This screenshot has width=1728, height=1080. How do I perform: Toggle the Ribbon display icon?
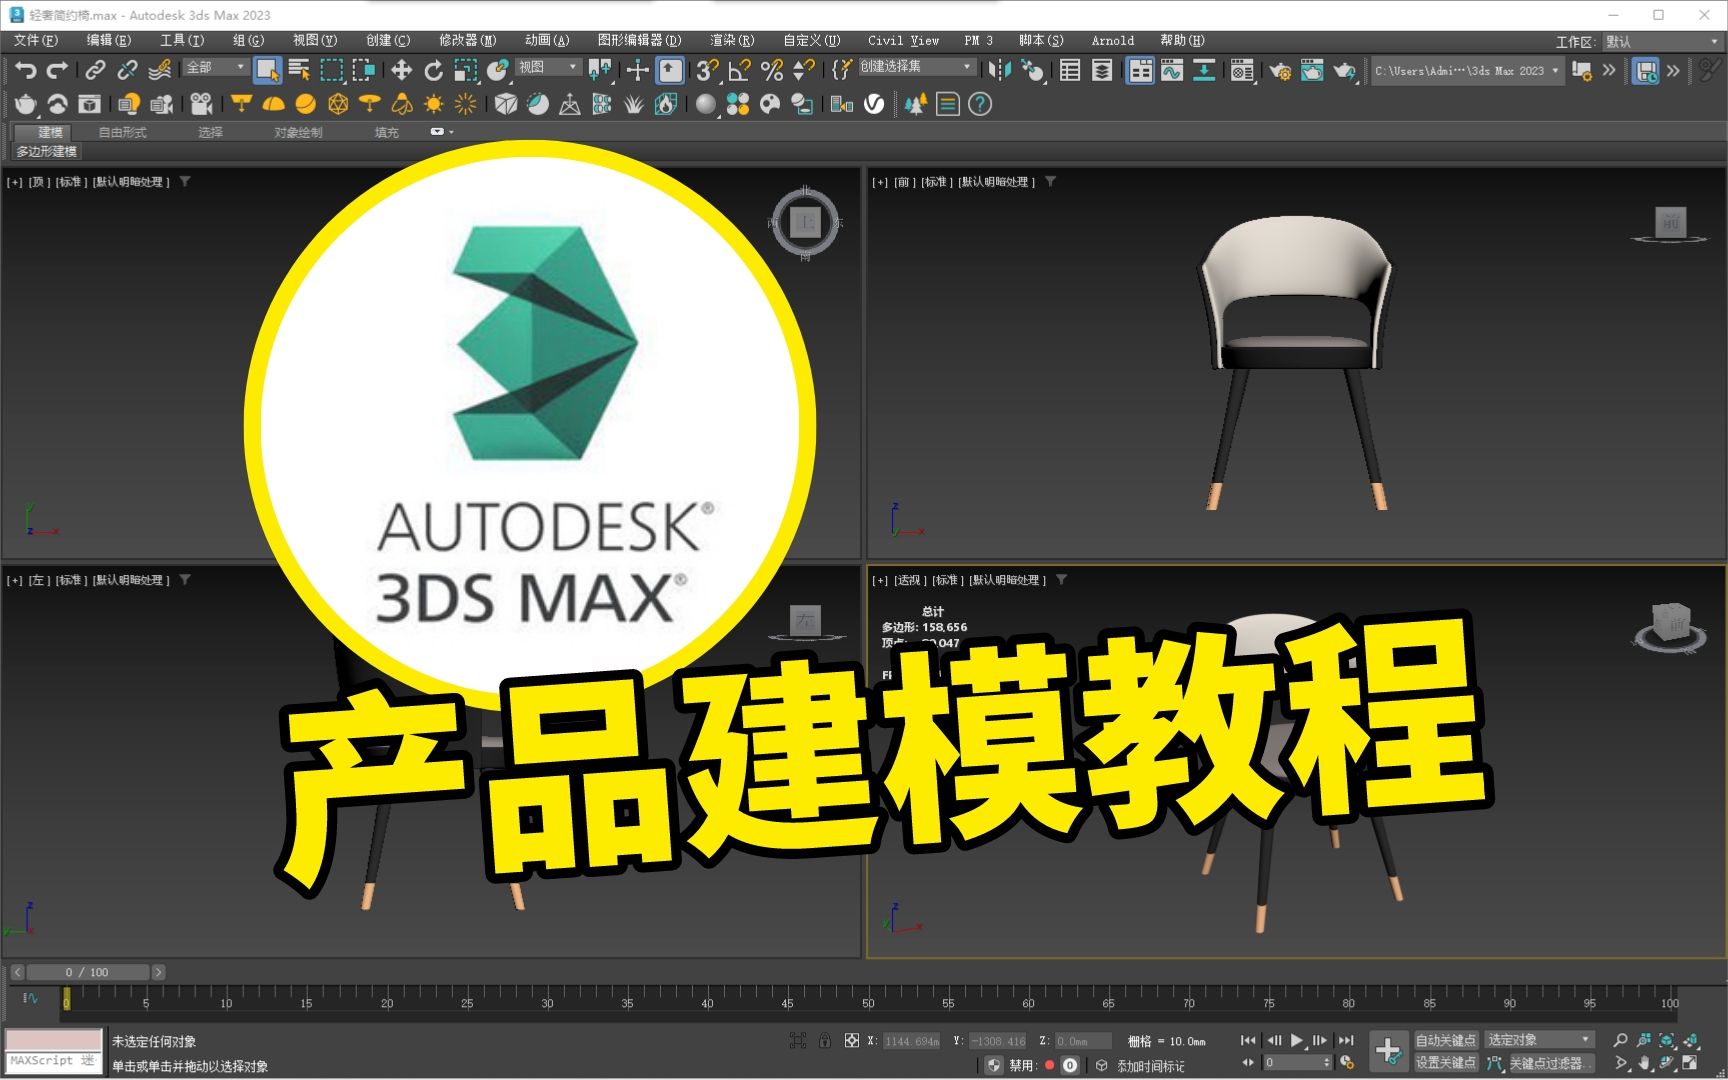point(1140,70)
